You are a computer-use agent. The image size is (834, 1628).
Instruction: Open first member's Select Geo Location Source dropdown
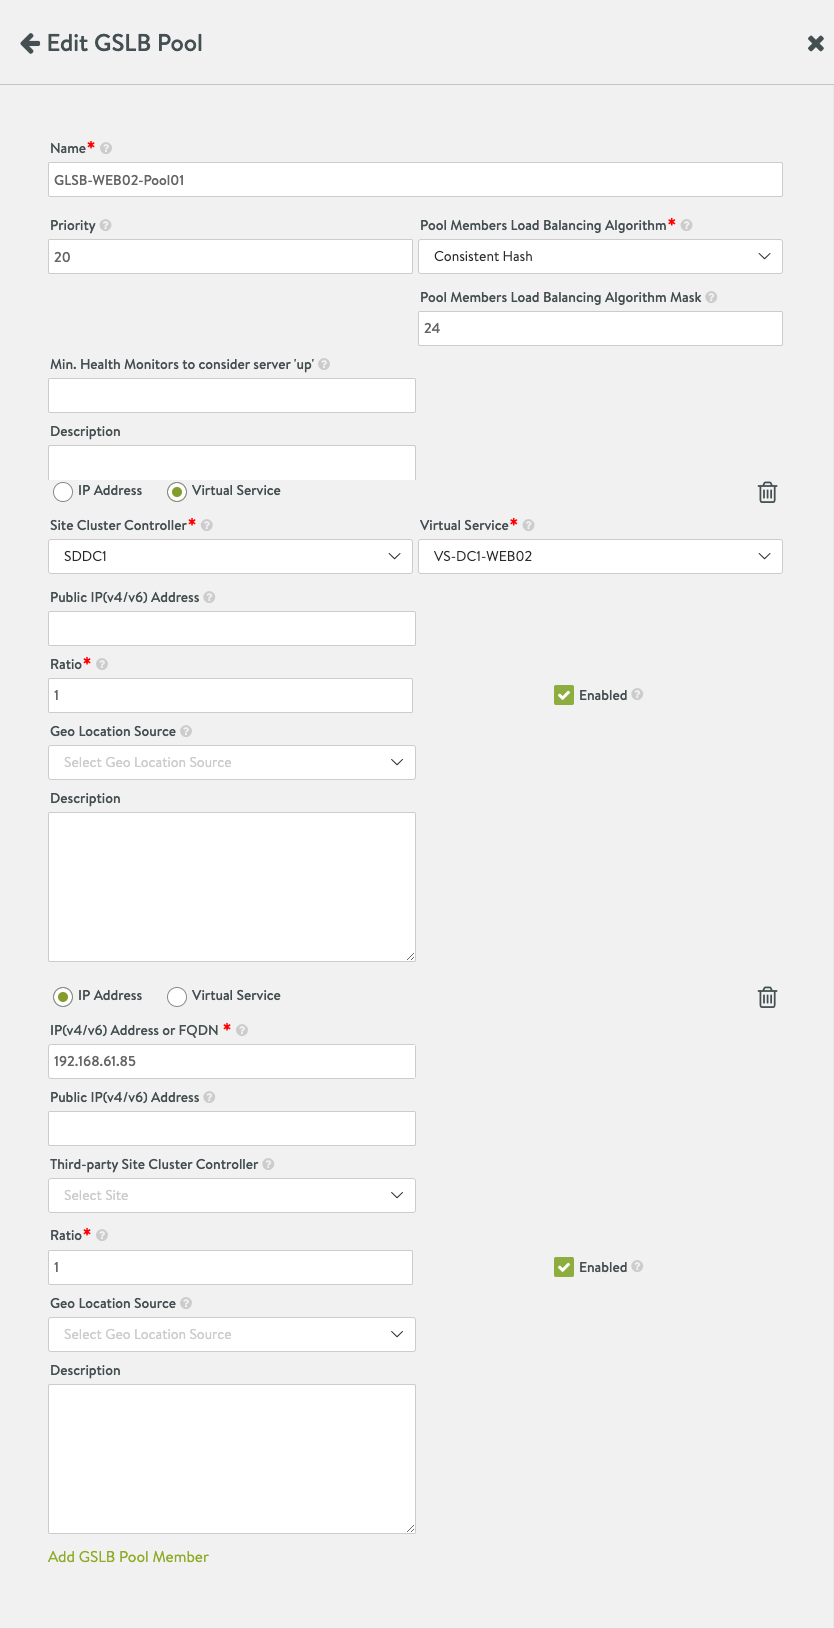pyautogui.click(x=232, y=762)
